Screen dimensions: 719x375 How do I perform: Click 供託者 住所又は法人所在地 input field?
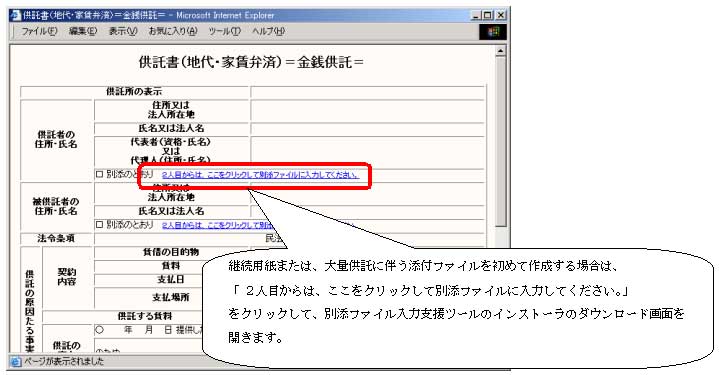coord(367,110)
